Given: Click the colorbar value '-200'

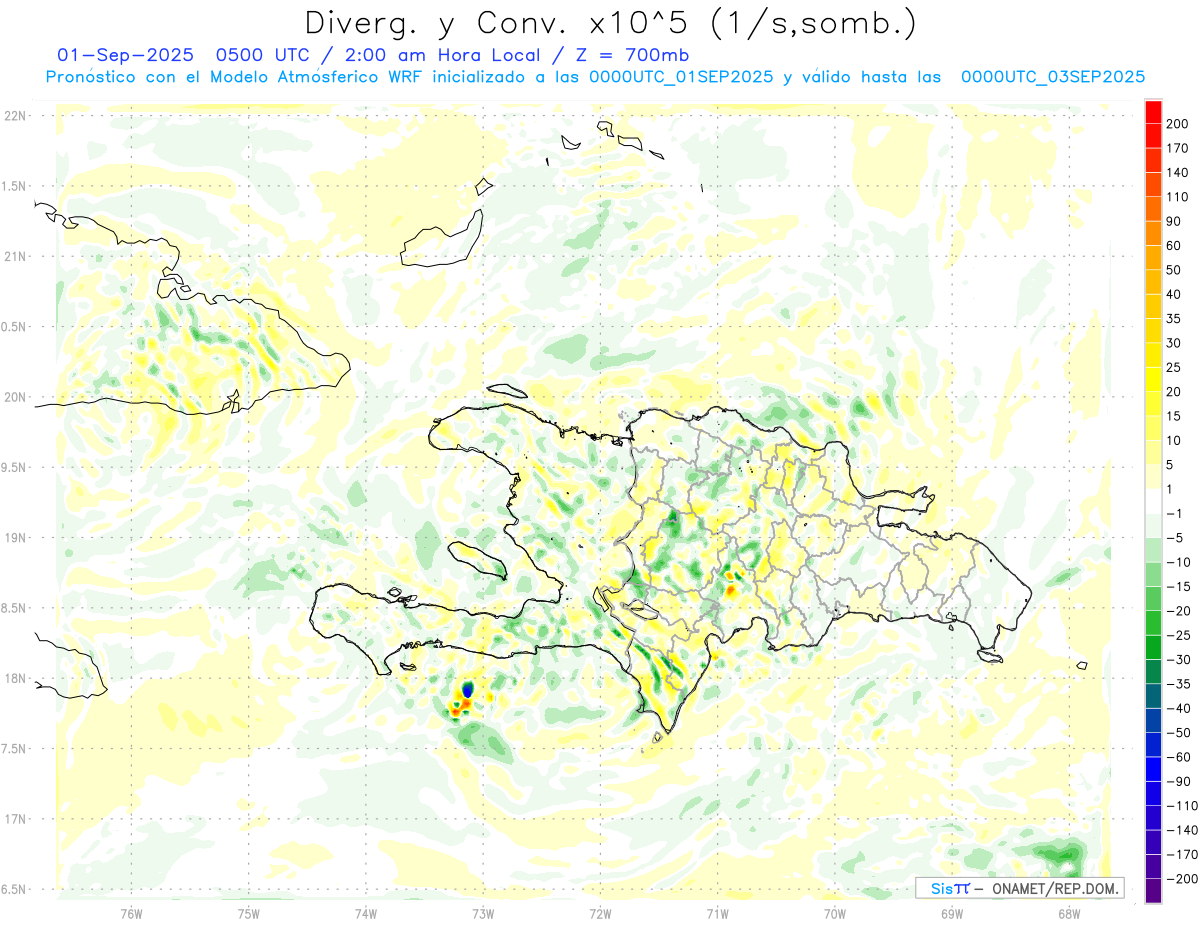Looking at the screenshot, I should pyautogui.click(x=1182, y=878).
